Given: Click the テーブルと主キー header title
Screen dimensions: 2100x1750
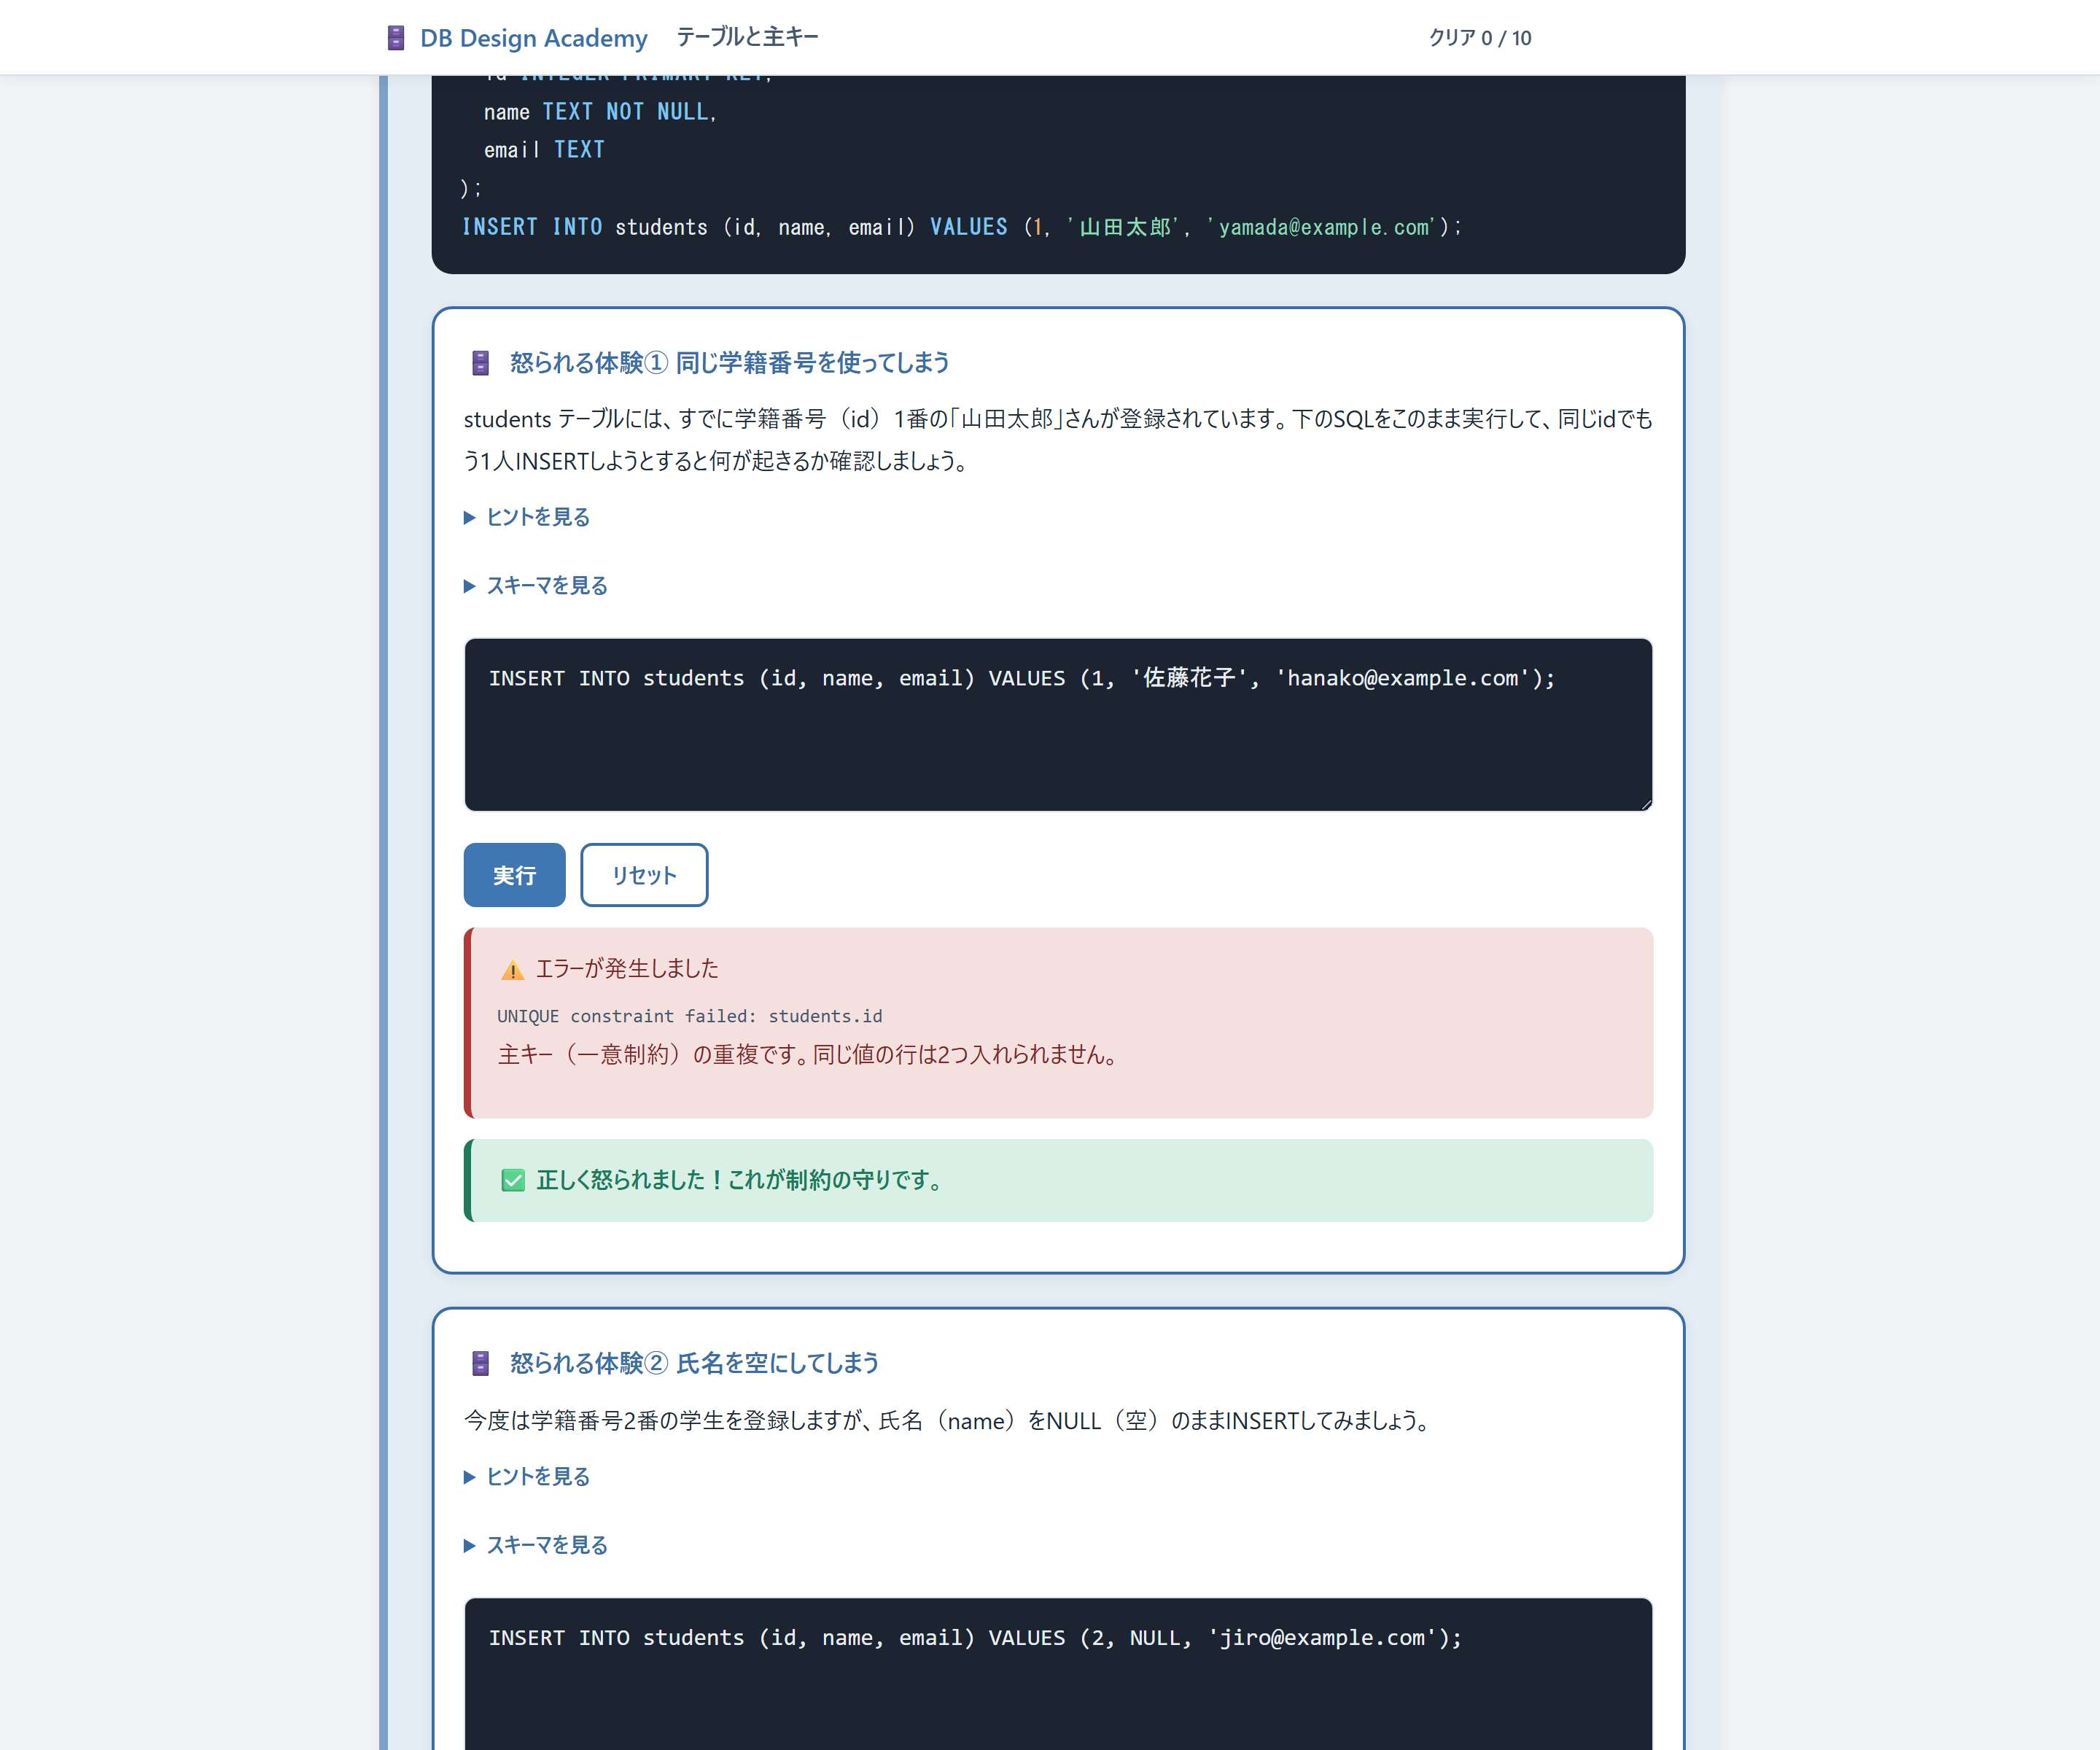Looking at the screenshot, I should (x=747, y=37).
